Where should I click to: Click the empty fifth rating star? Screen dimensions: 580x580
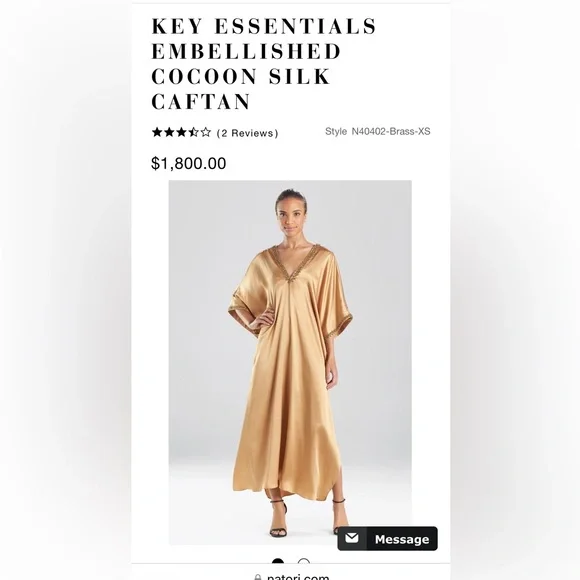[206, 132]
